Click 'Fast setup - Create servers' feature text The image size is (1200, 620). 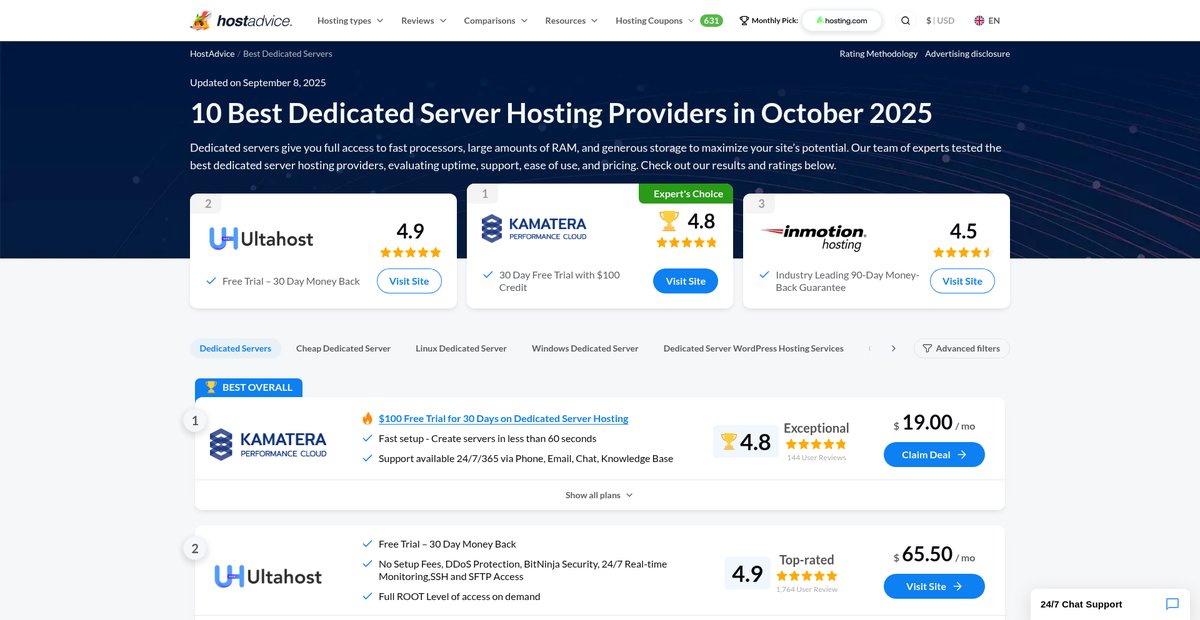487,438
